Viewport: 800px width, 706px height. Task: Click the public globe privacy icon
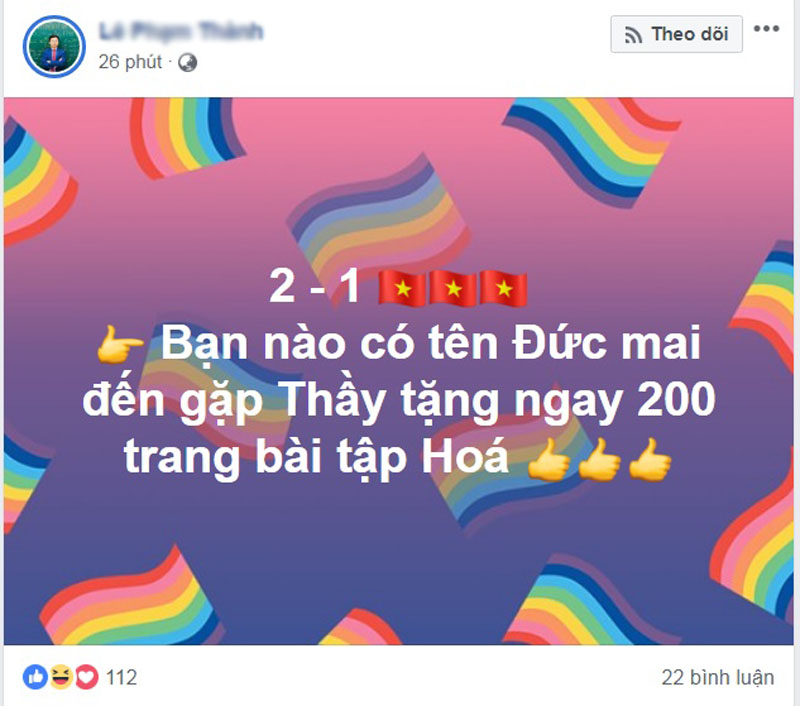[x=187, y=63]
